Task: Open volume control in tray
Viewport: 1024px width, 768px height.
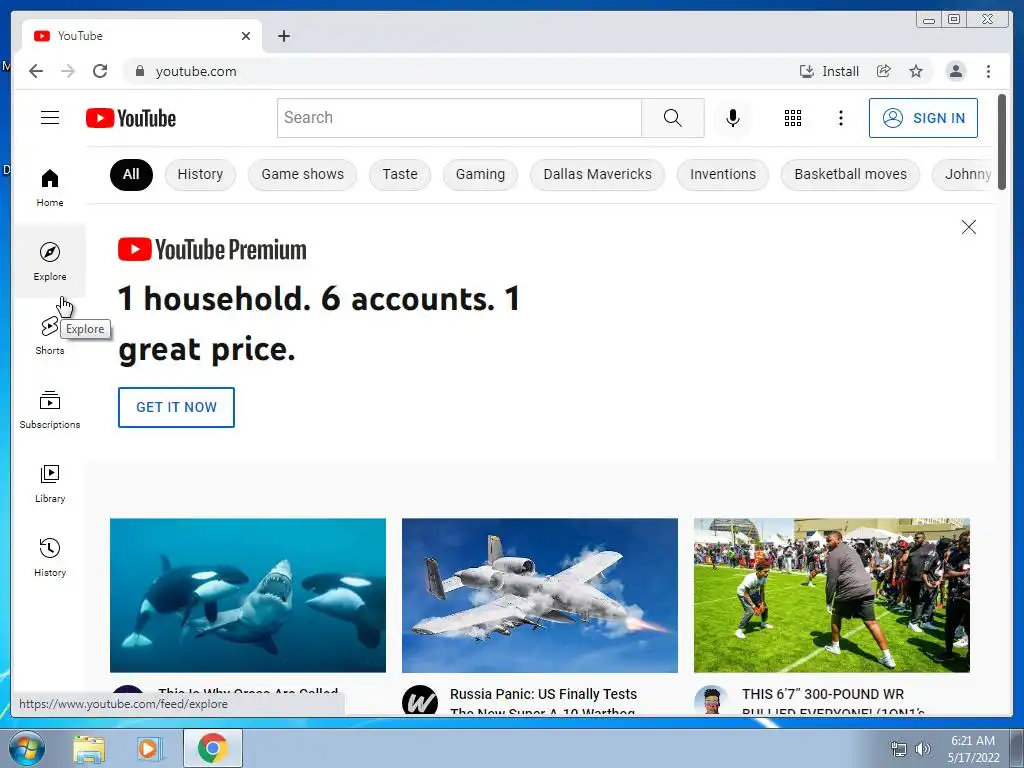Action: coord(923,749)
